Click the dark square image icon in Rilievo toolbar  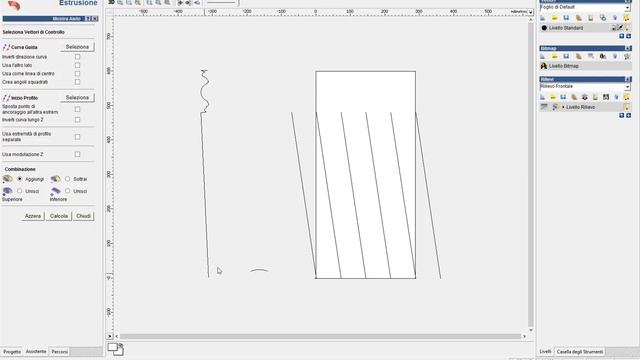606,97
